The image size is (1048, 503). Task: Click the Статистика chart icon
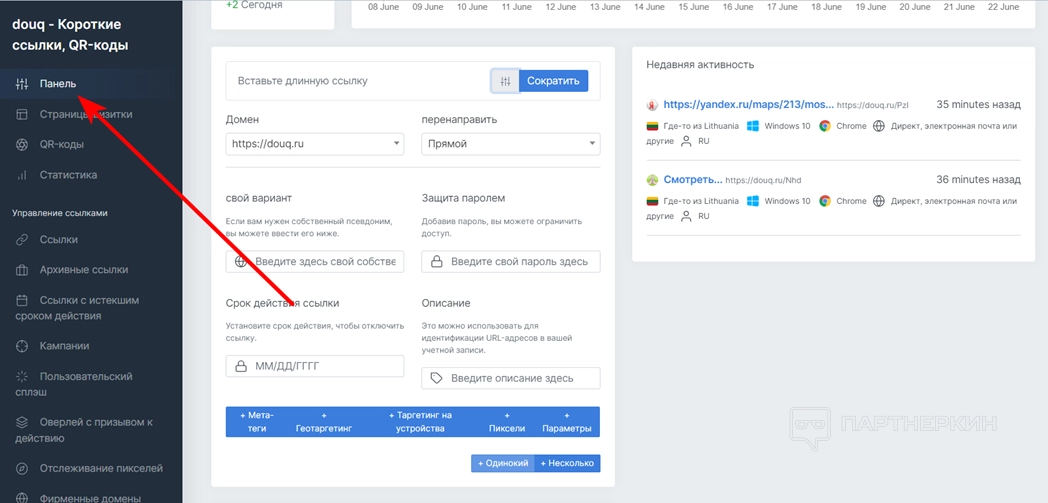tap(21, 175)
